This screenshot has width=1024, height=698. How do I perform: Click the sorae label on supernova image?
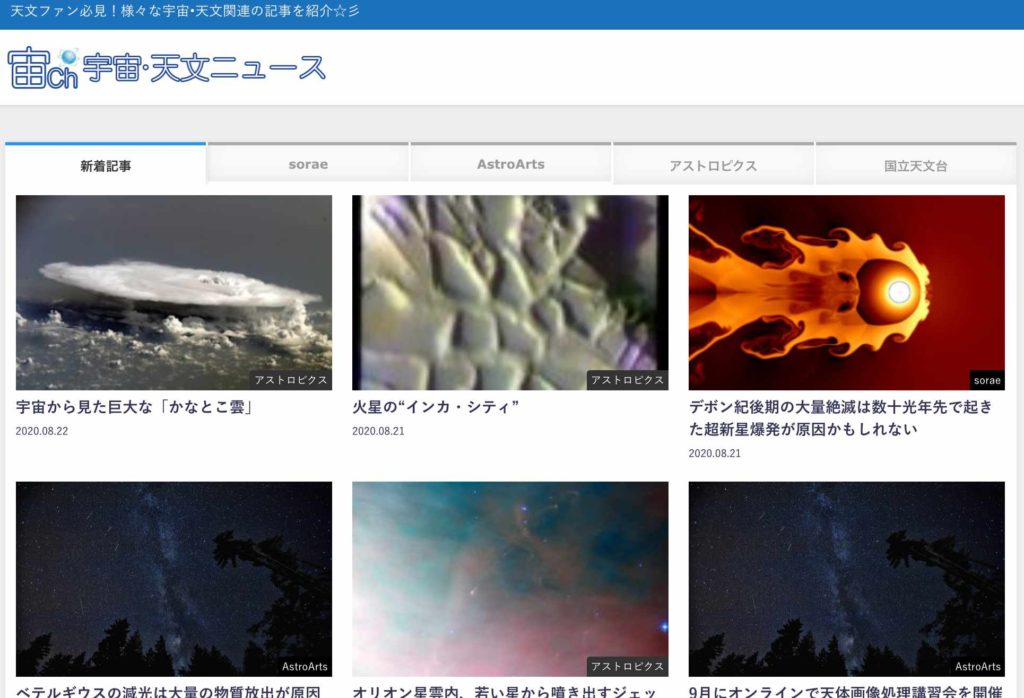click(x=986, y=380)
